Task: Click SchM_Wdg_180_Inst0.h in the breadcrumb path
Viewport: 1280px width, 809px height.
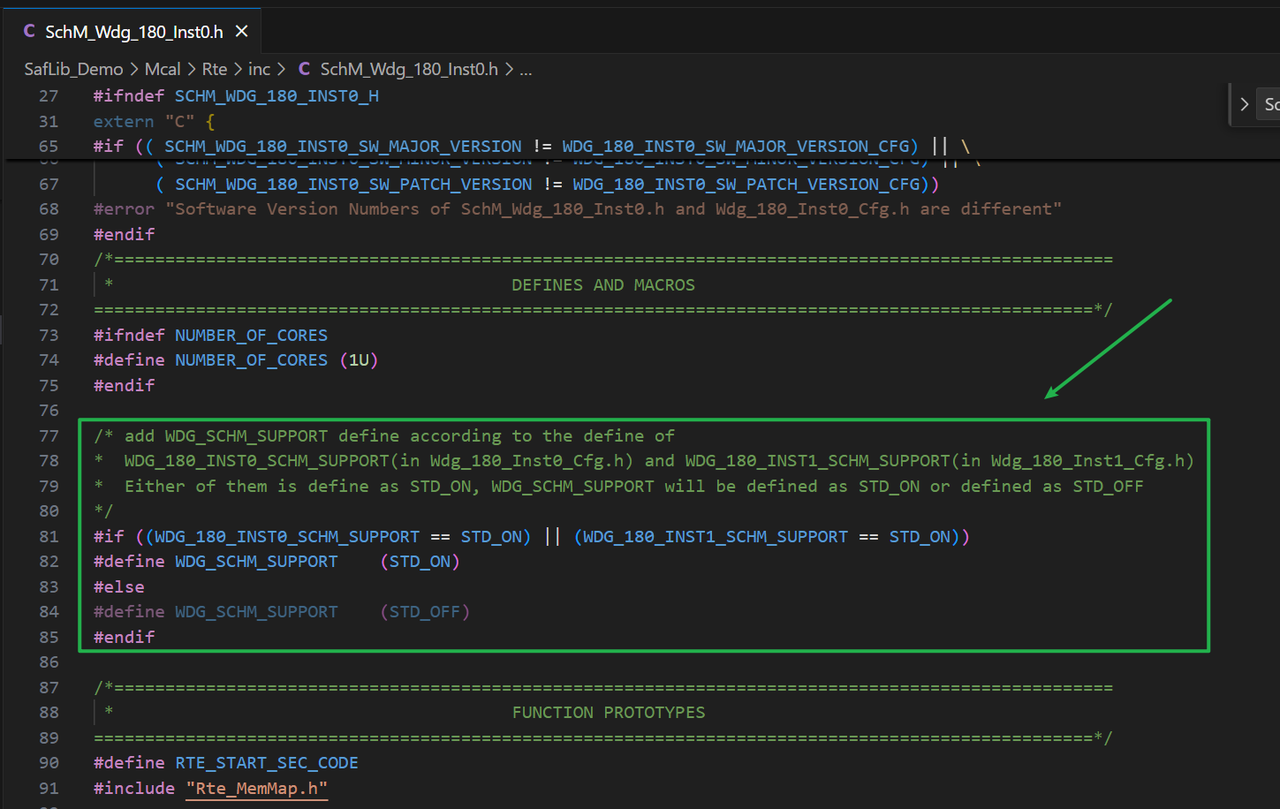Action: click(x=408, y=69)
